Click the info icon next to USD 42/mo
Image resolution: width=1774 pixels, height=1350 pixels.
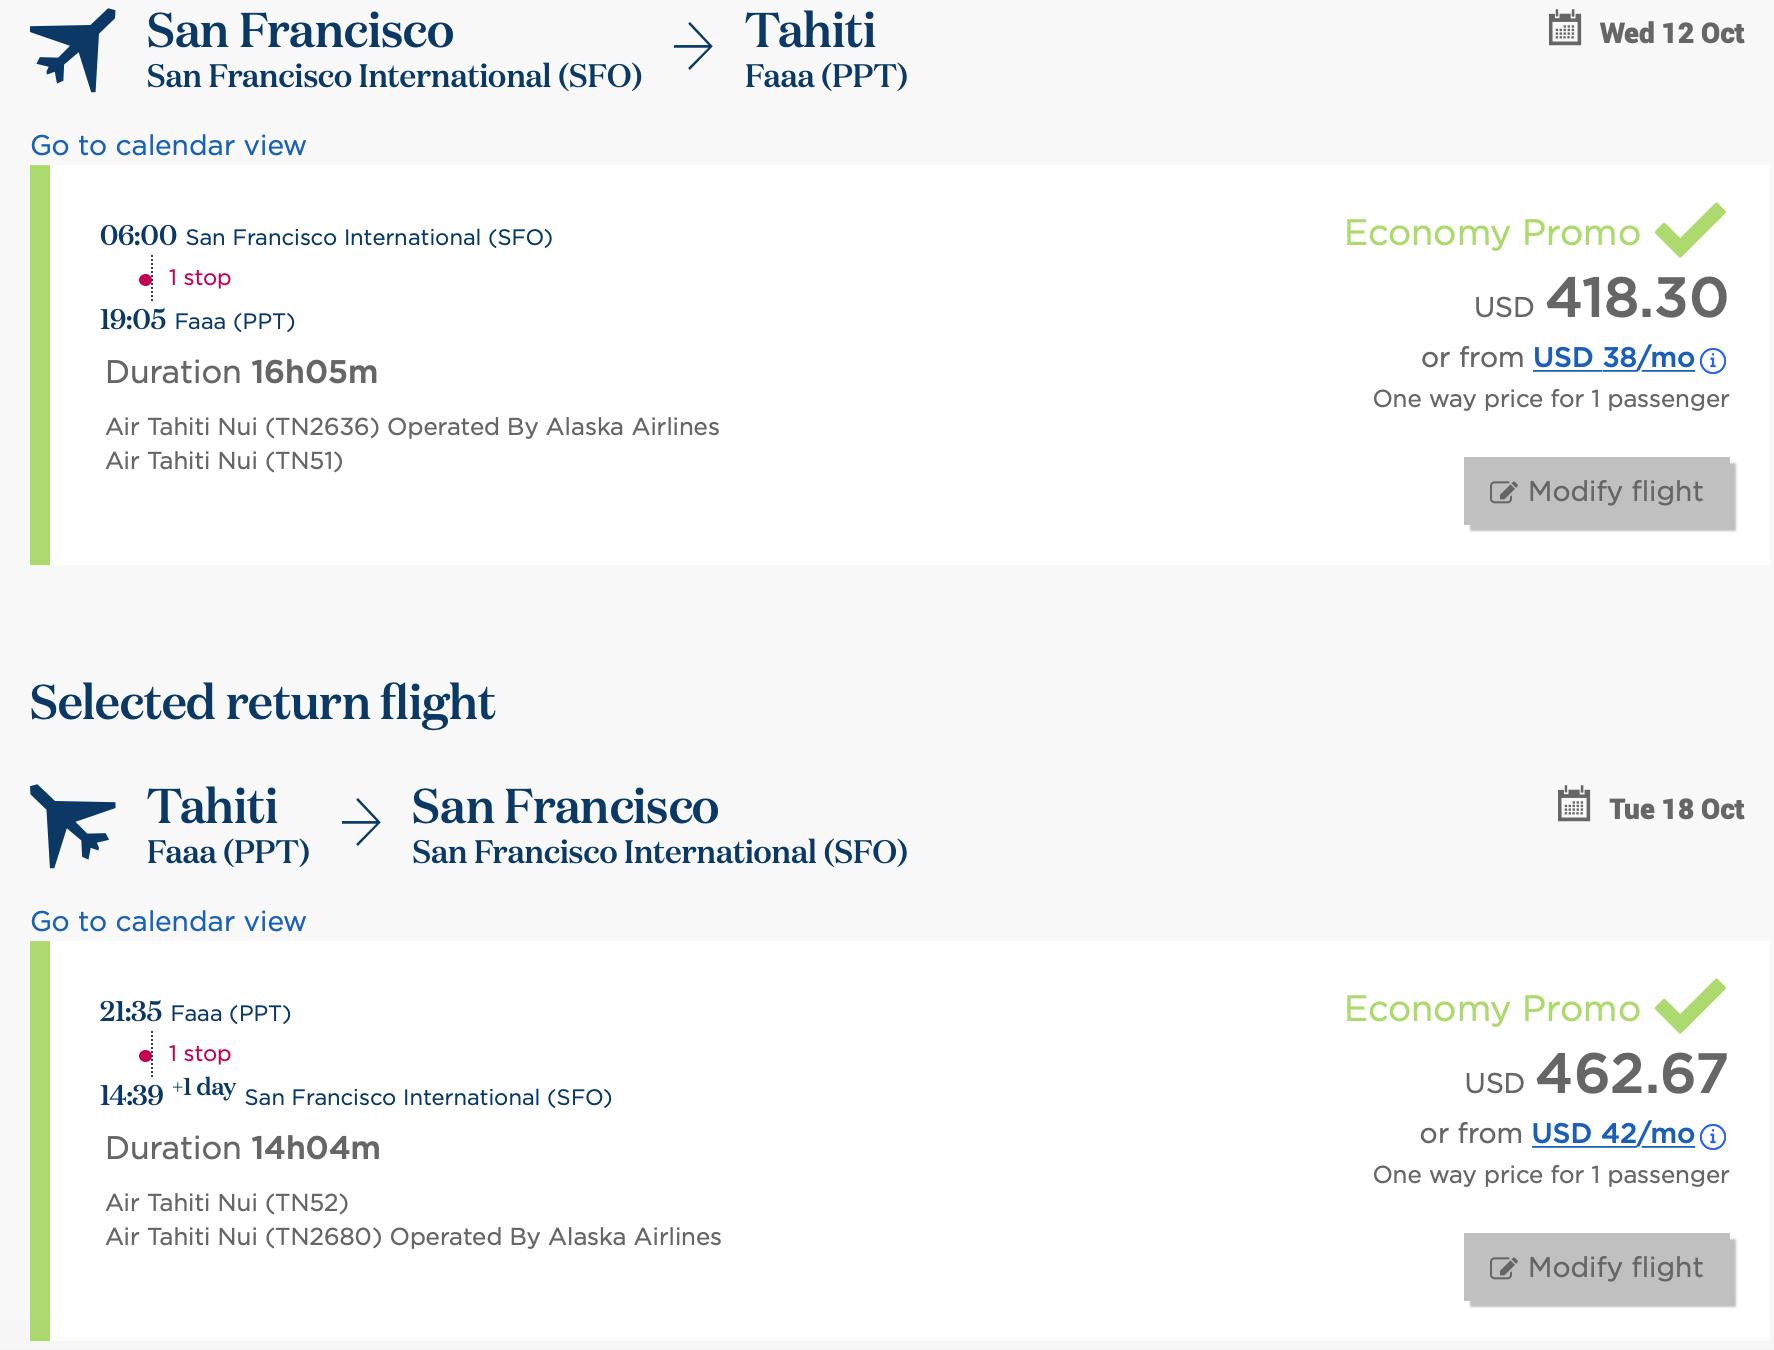pos(1713,1136)
